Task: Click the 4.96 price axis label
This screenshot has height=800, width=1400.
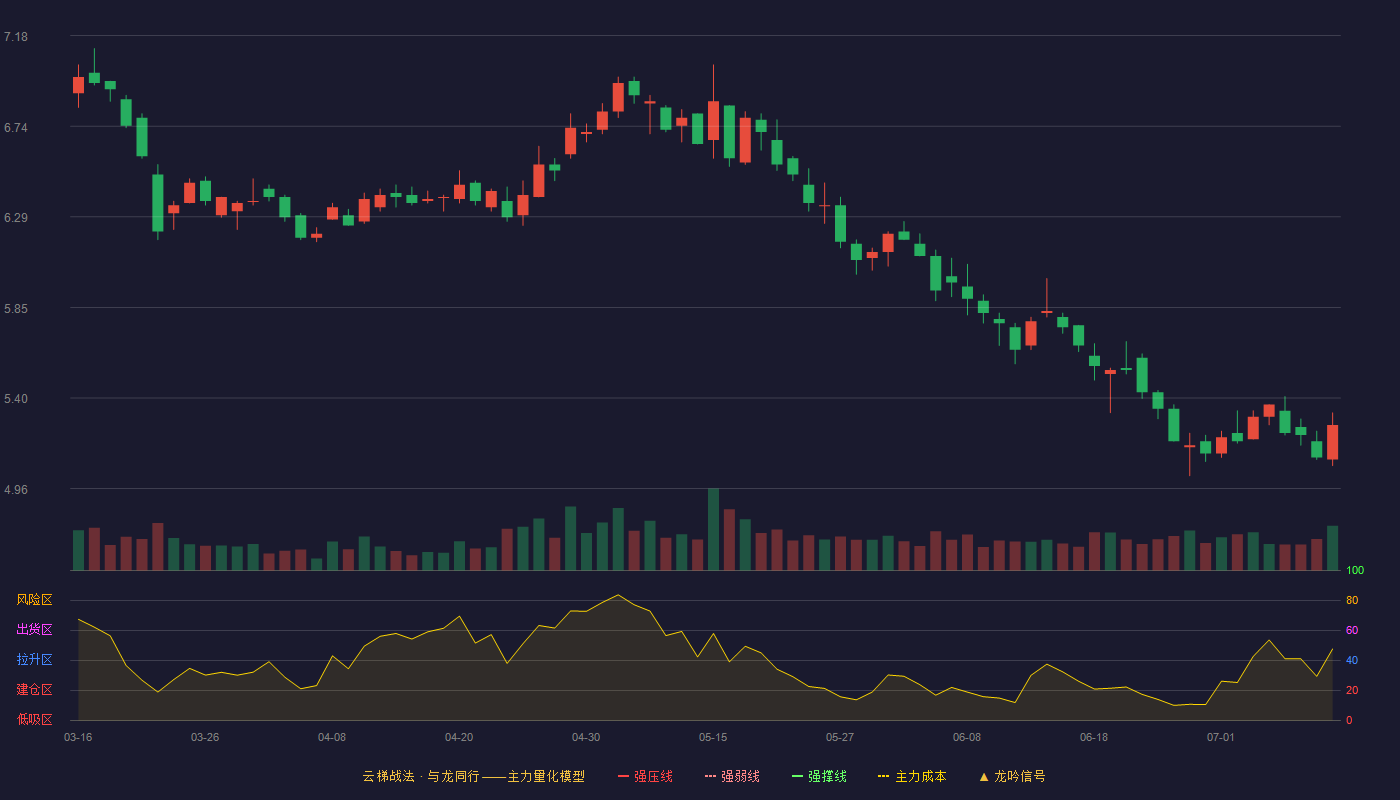Action: (16, 489)
